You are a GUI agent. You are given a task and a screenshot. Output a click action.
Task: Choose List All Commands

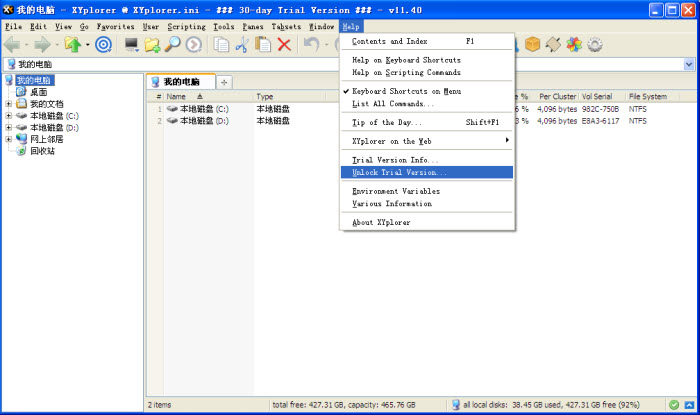427,104
